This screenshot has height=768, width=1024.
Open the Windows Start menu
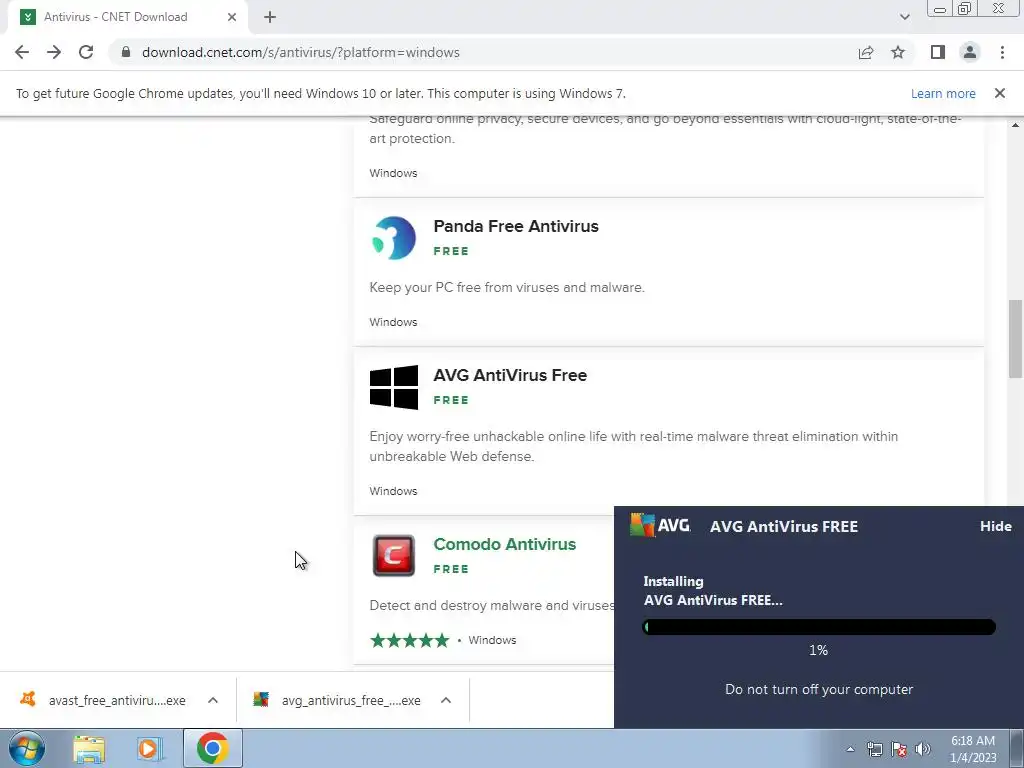point(26,748)
